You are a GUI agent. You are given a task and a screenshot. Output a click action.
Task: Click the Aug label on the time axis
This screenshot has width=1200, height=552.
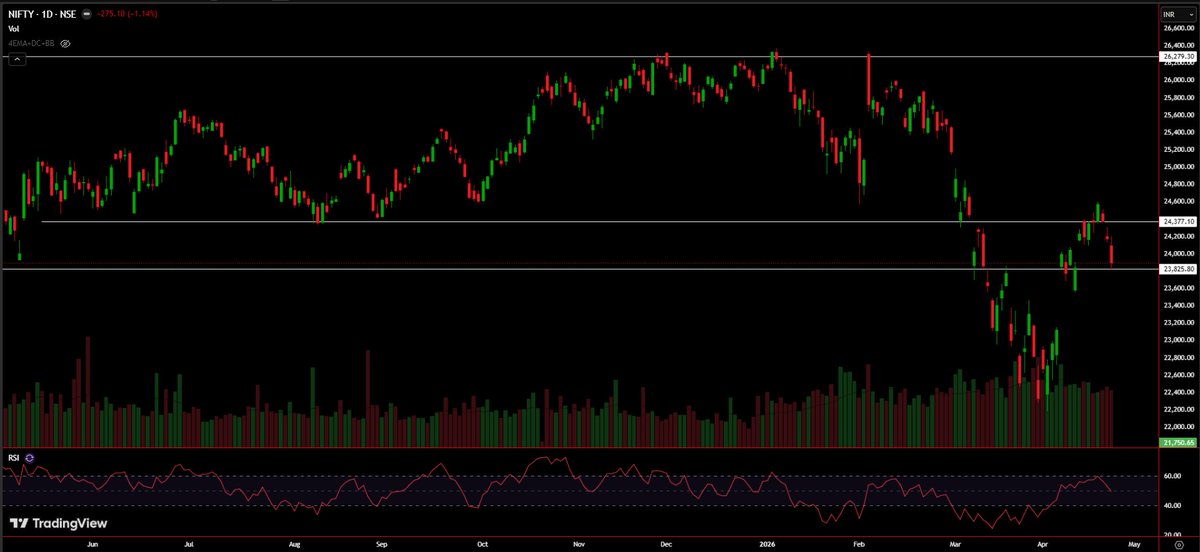(294, 545)
